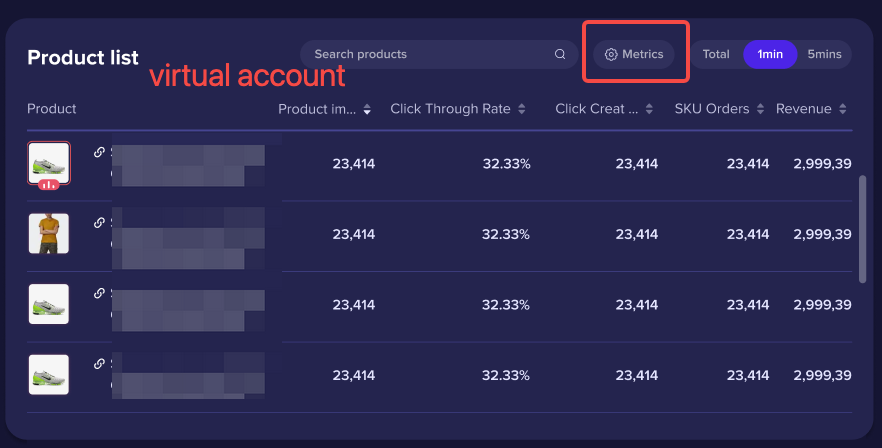This screenshot has width=882, height=448.
Task: Click the Metrics button
Action: pyautogui.click(x=634, y=54)
